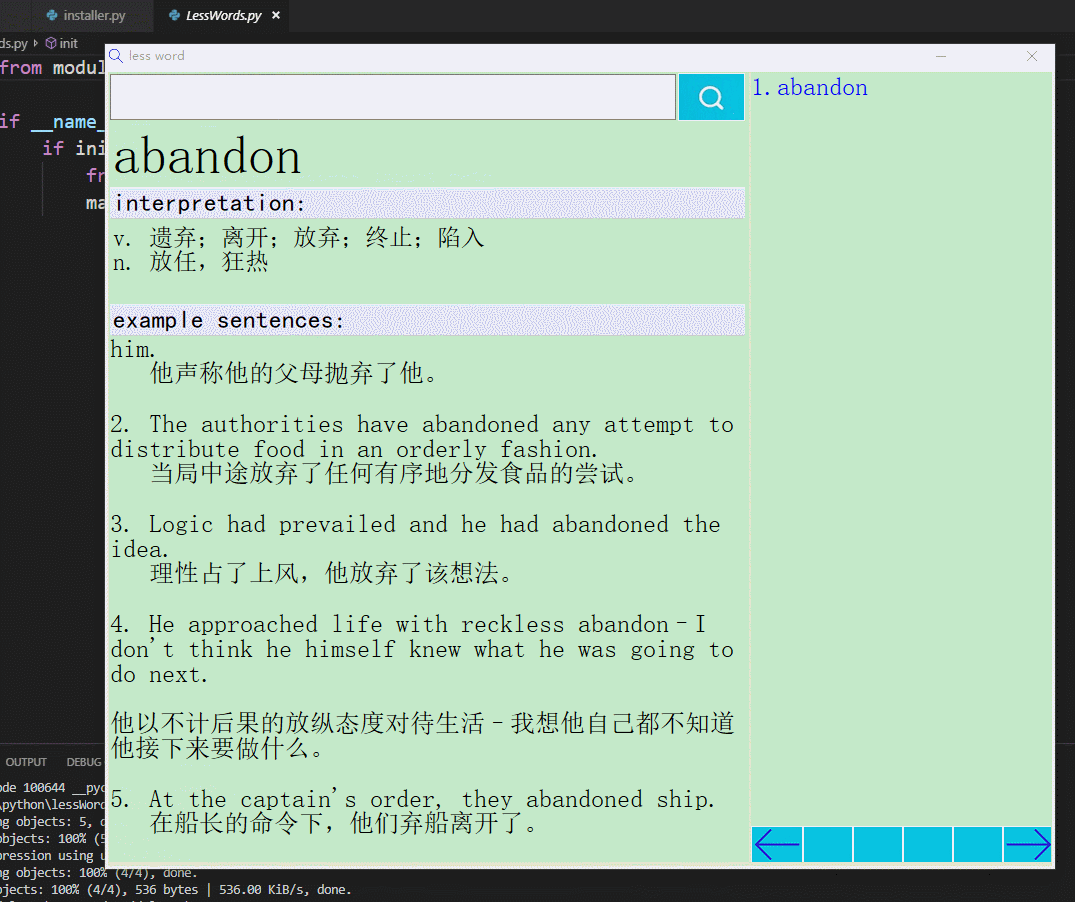Click the breadcrumb expander arrow before init
This screenshot has height=902, width=1075.
tap(36, 43)
